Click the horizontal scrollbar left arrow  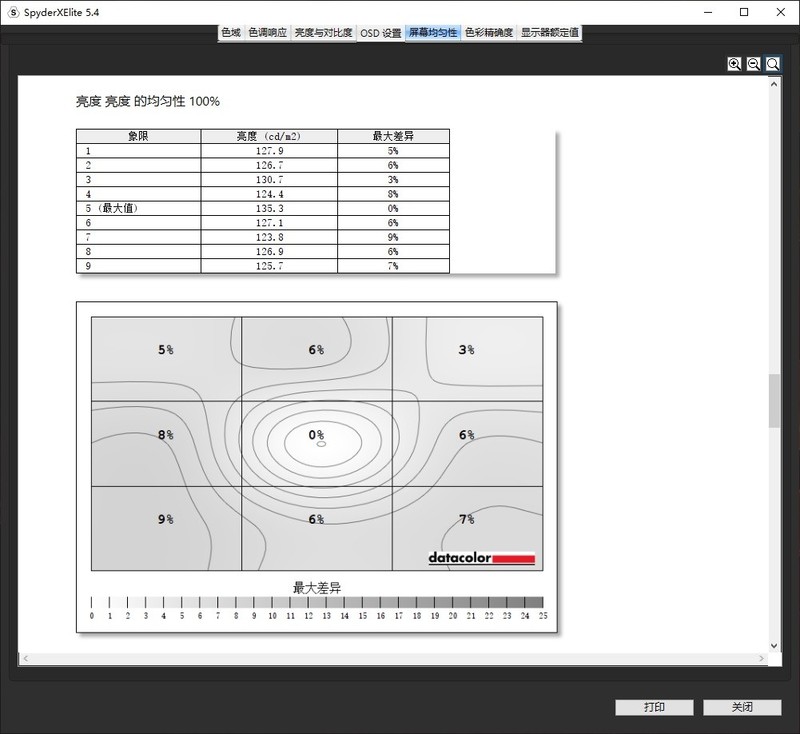point(26,659)
